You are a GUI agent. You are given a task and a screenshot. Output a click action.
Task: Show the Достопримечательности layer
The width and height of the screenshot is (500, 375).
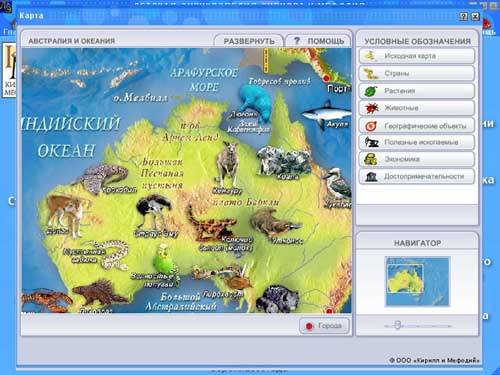(417, 176)
